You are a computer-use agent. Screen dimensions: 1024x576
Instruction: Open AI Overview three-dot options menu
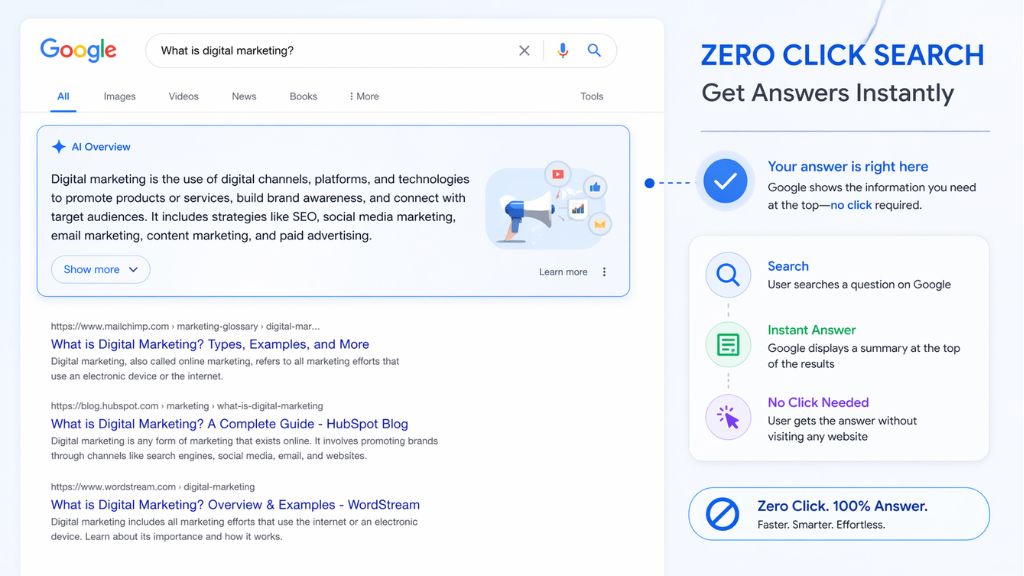click(x=604, y=272)
